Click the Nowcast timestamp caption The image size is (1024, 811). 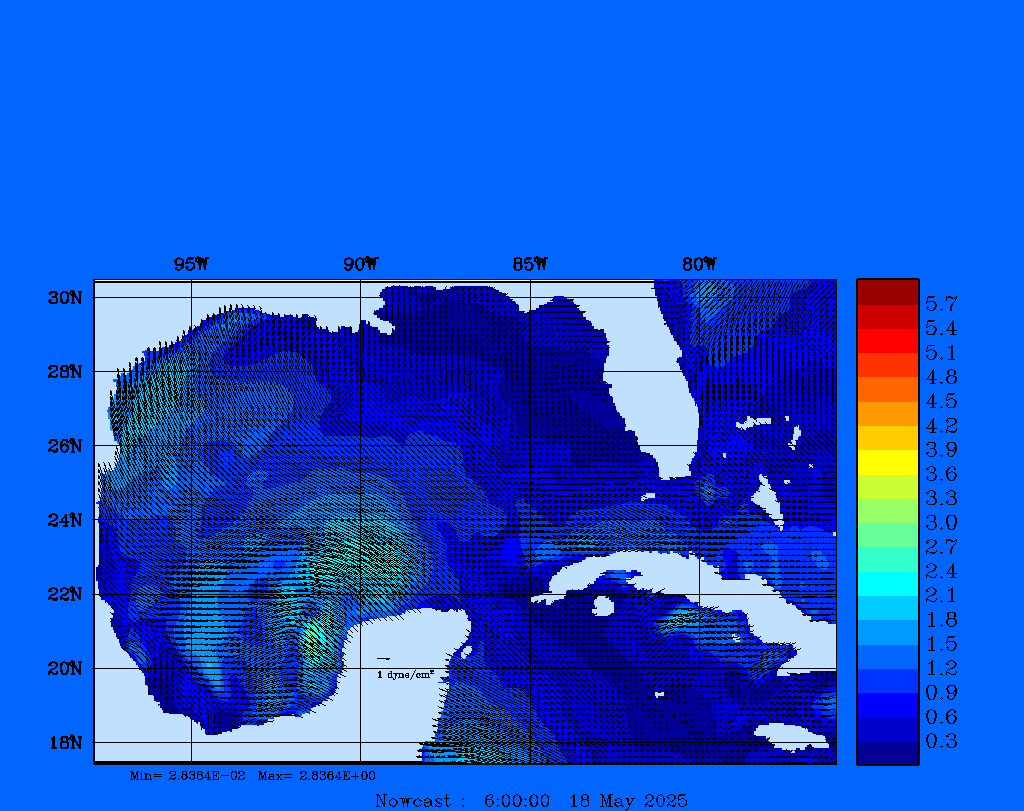(x=530, y=800)
